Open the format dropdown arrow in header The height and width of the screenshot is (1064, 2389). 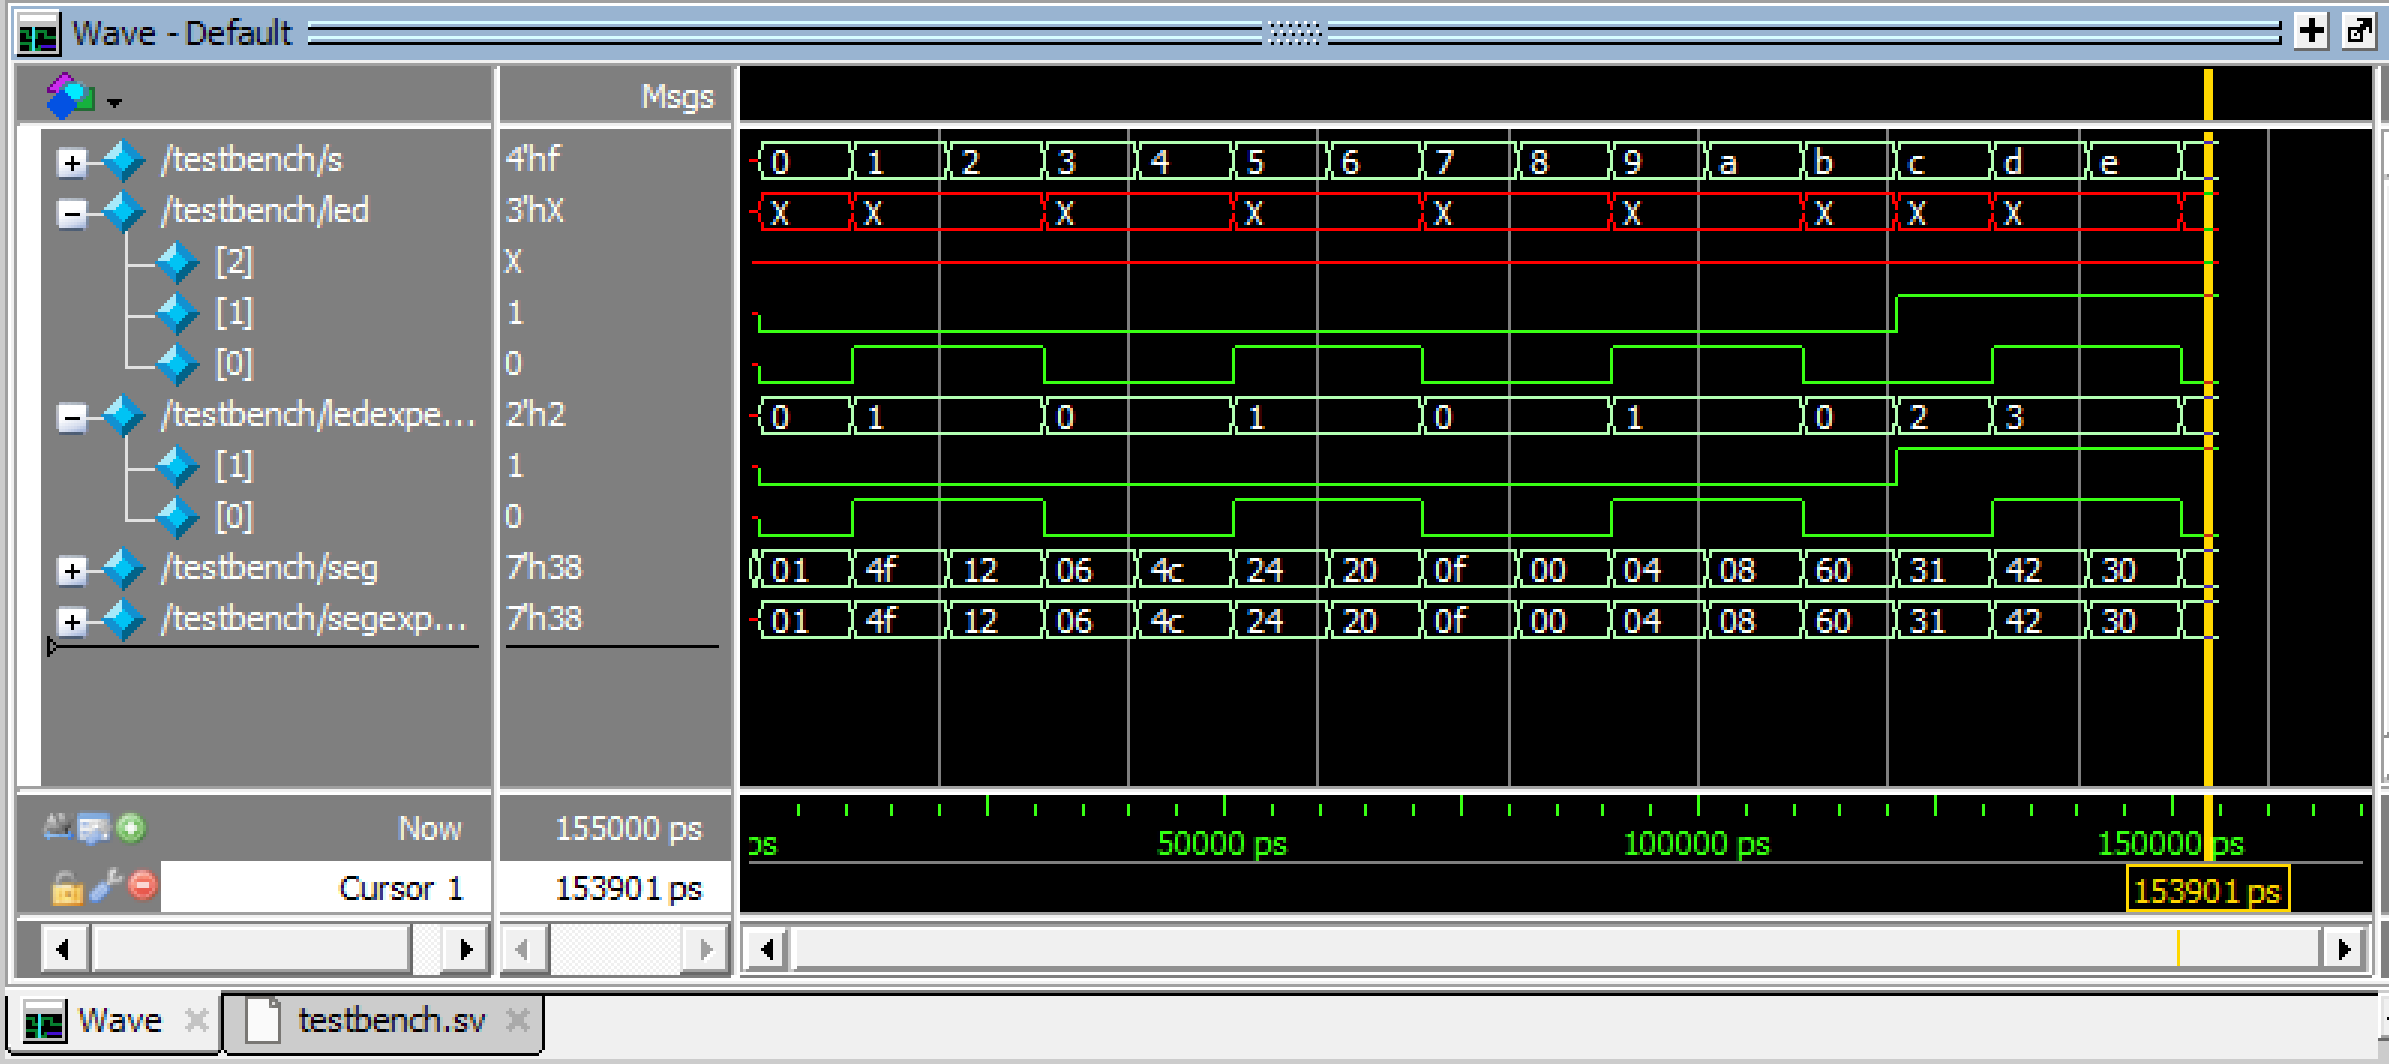114,102
